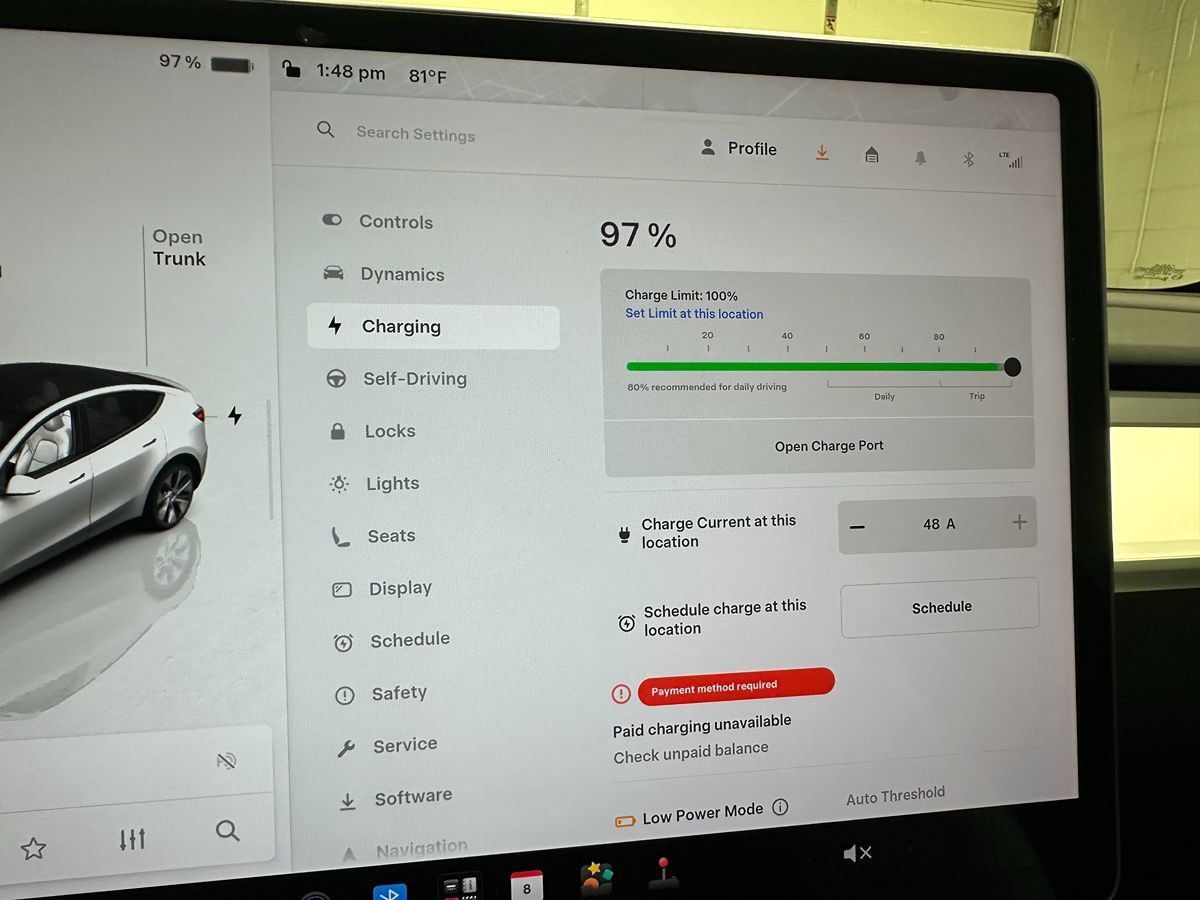Tap the 48 A charge current value
Screen dimensions: 1200x900
point(939,524)
